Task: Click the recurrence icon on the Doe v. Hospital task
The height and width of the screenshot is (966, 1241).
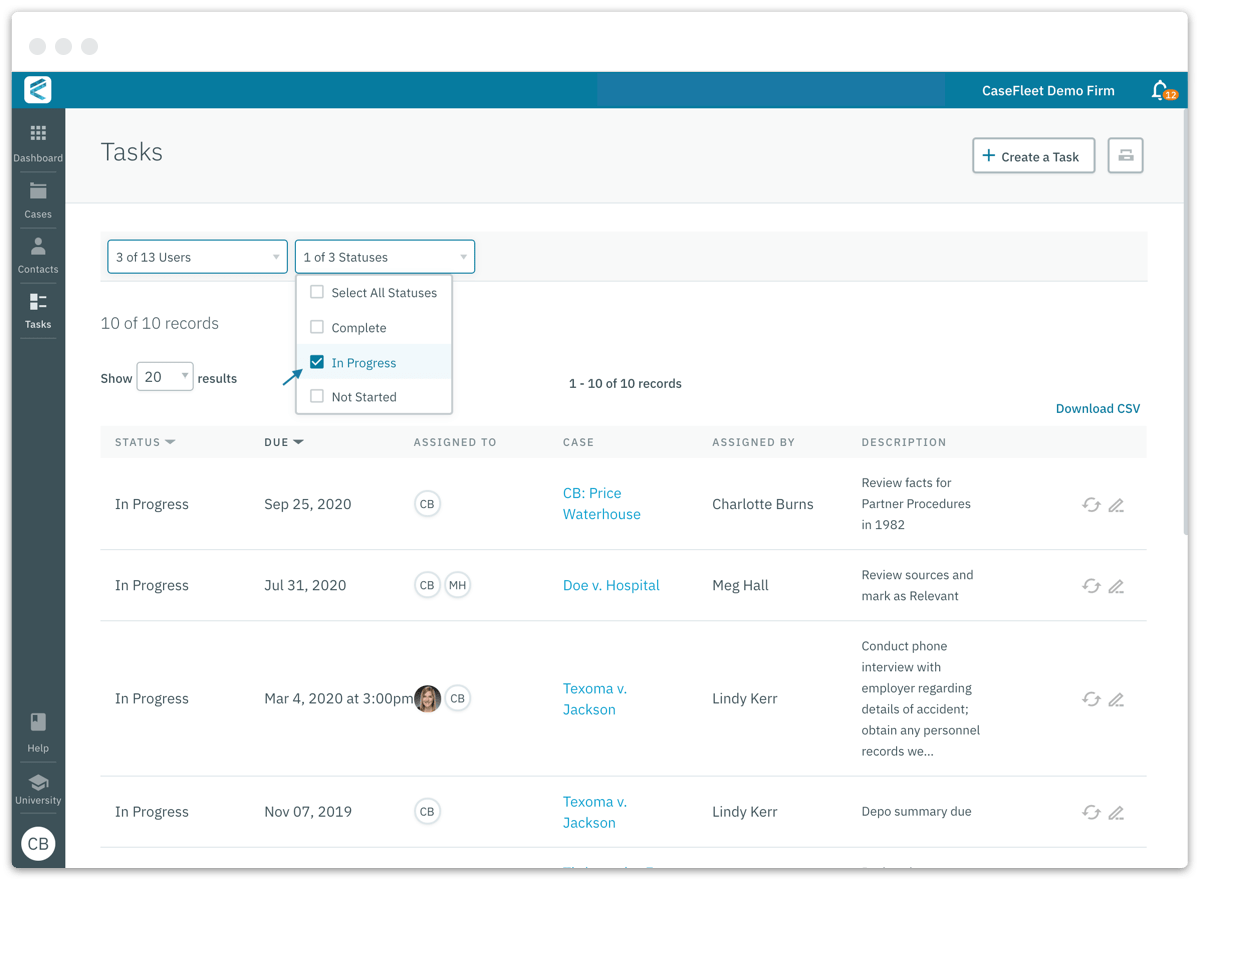Action: pyautogui.click(x=1091, y=586)
